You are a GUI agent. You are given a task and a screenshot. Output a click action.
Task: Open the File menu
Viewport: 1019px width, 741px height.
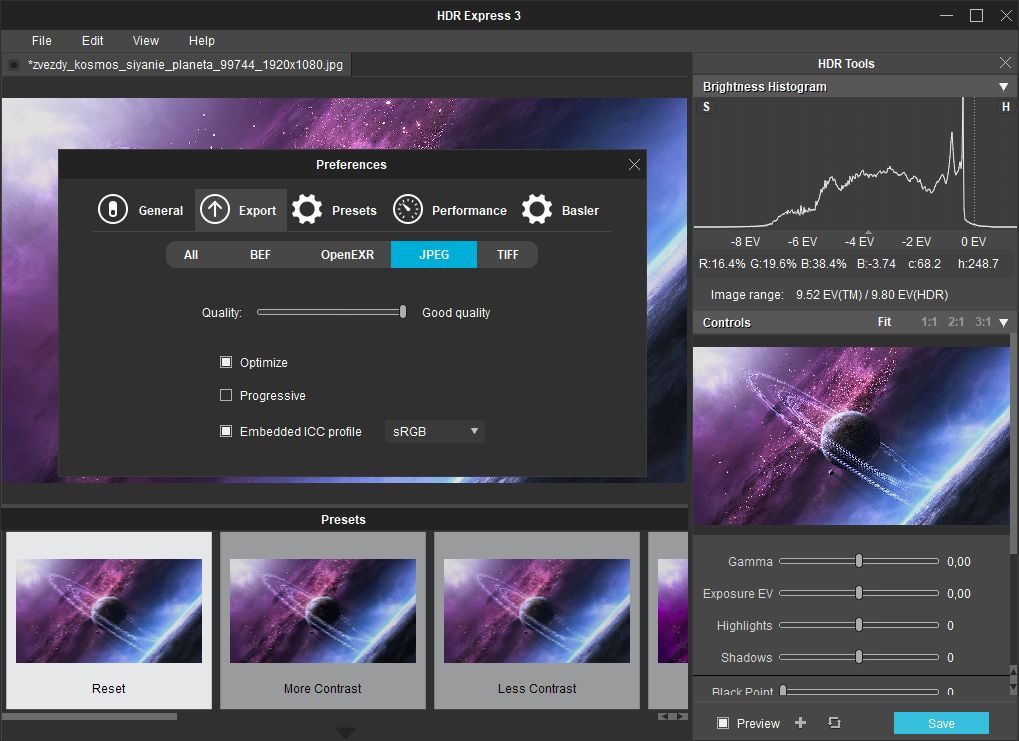(x=42, y=40)
